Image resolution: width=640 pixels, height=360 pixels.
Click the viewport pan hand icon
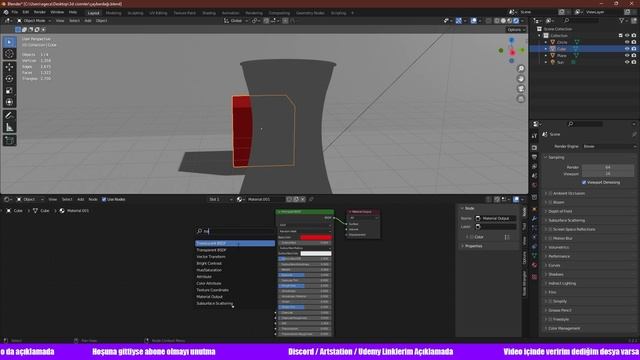point(521,79)
